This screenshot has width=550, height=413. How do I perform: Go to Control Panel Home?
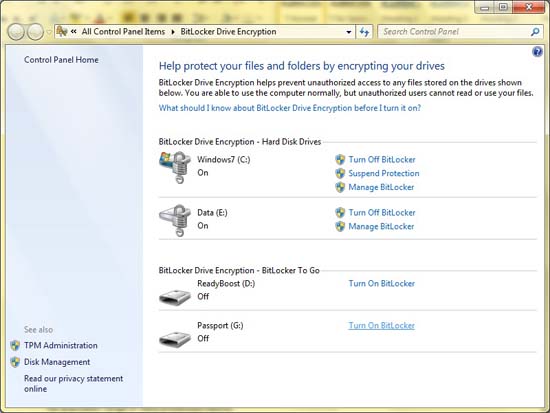click(61, 60)
